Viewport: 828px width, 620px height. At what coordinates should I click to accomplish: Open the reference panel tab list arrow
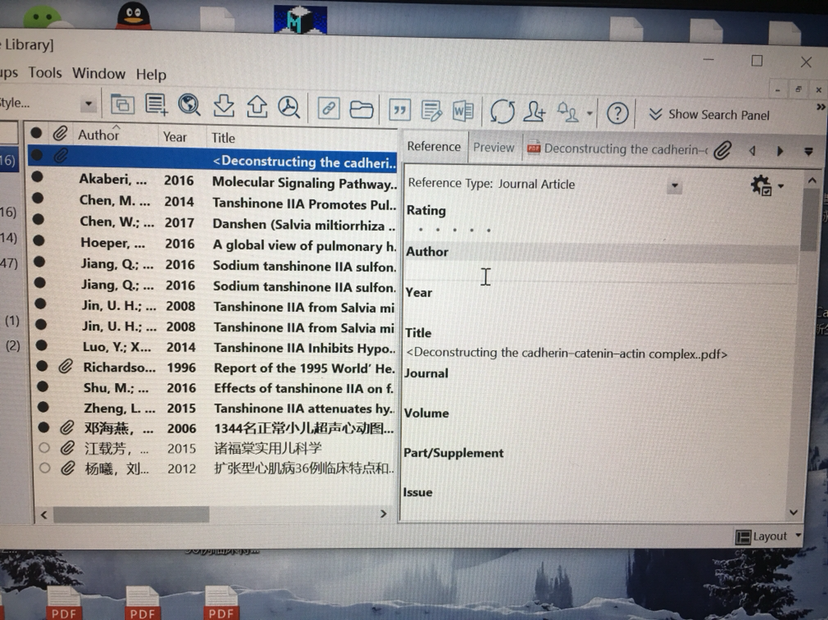pos(808,152)
